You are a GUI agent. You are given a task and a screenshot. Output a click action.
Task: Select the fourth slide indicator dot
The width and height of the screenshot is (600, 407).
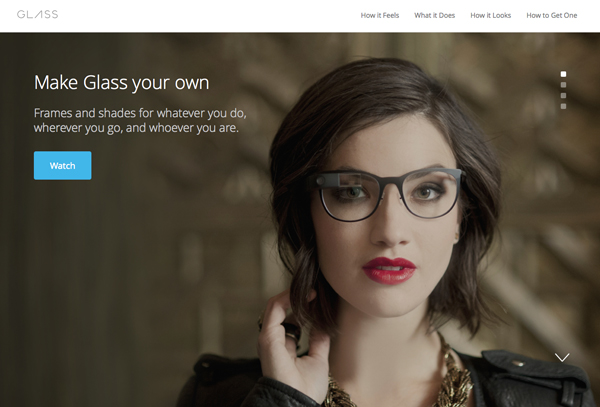[563, 106]
